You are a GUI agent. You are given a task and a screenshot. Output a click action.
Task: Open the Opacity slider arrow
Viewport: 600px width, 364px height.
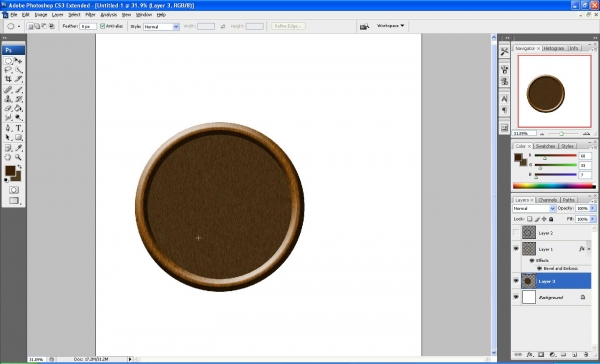[593, 208]
